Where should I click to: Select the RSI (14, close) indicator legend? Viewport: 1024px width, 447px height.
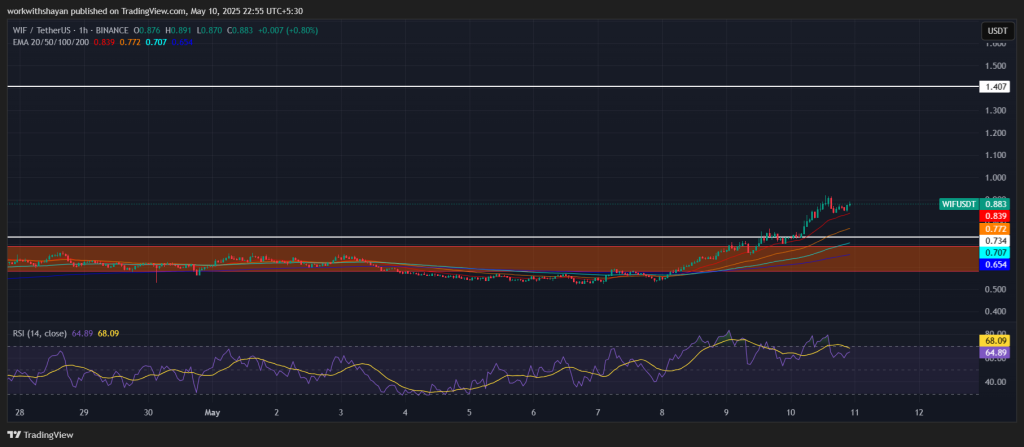pyautogui.click(x=38, y=333)
